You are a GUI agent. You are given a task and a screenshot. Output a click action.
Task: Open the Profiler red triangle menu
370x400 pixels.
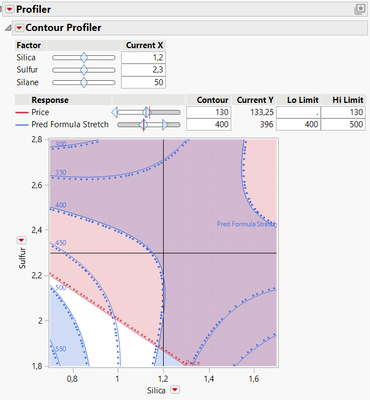pyautogui.click(x=10, y=9)
